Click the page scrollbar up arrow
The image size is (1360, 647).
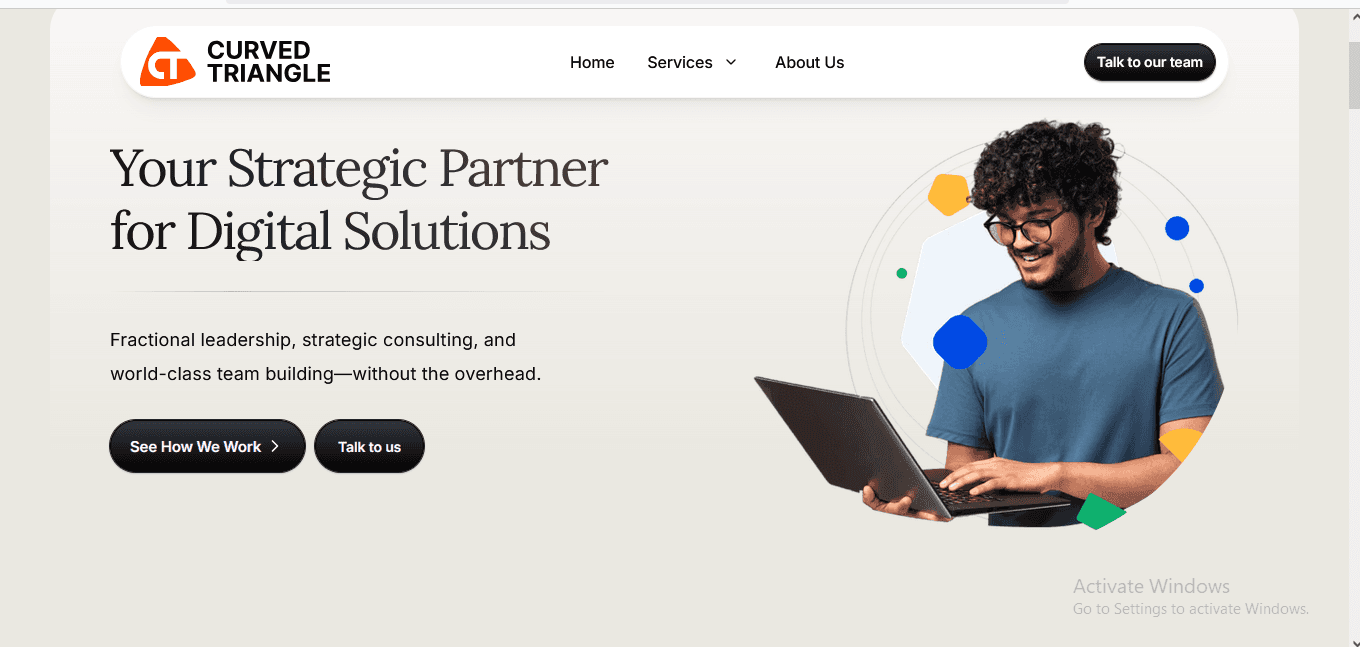pos(1353,15)
